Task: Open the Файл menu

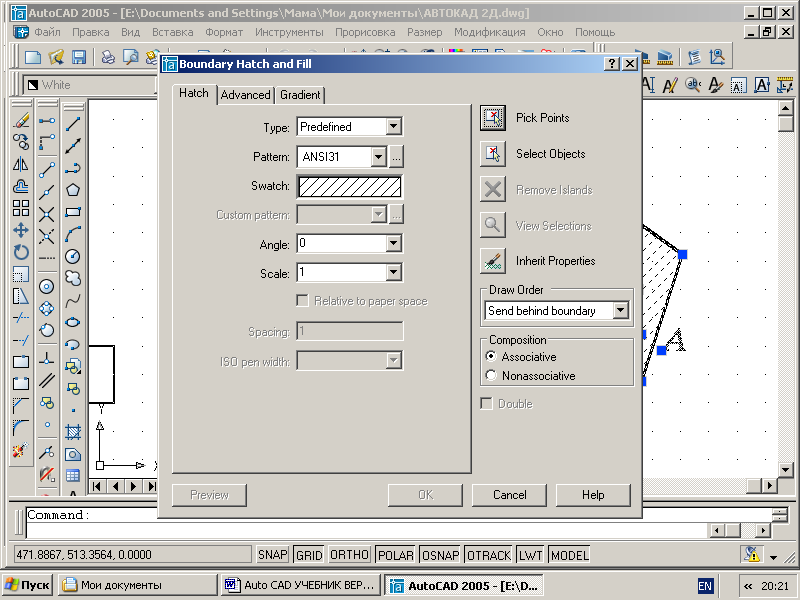Action: tap(47, 32)
